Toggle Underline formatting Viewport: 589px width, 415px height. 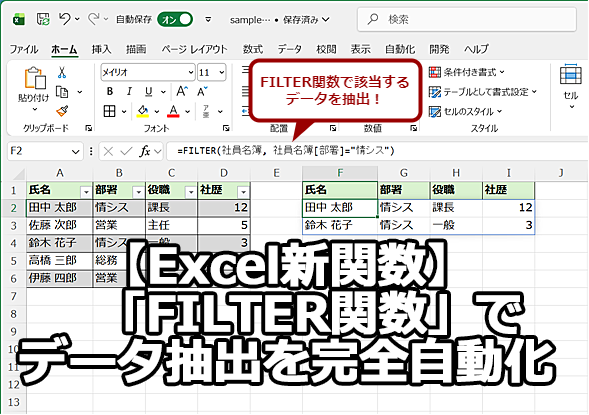149,91
